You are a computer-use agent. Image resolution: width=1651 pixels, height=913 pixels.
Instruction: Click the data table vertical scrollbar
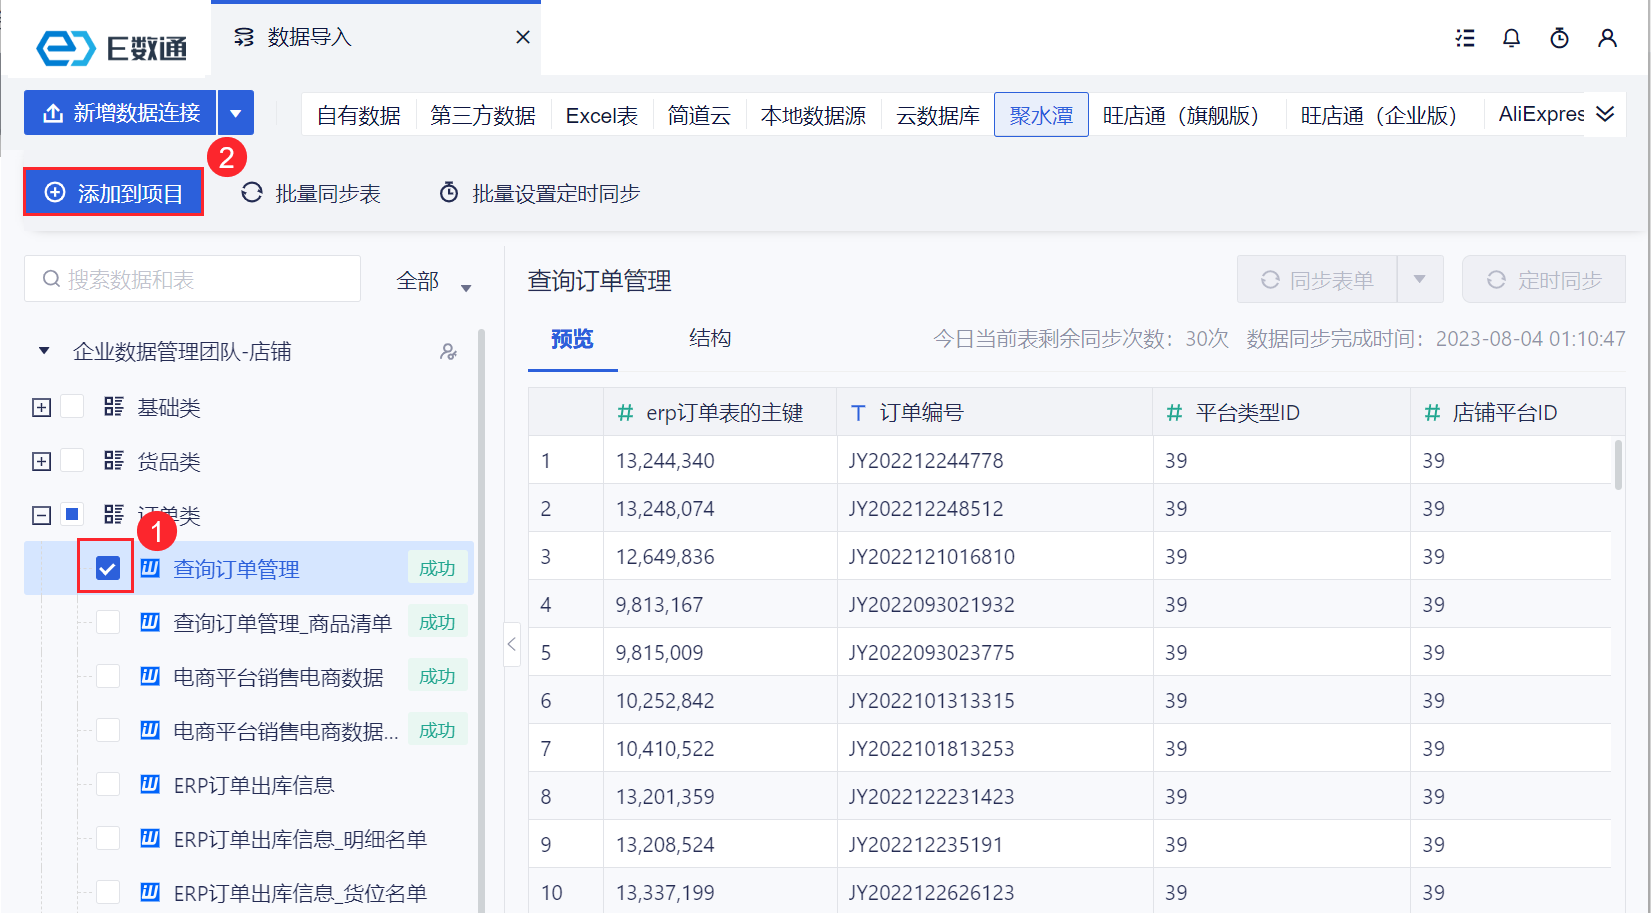coord(1618,465)
